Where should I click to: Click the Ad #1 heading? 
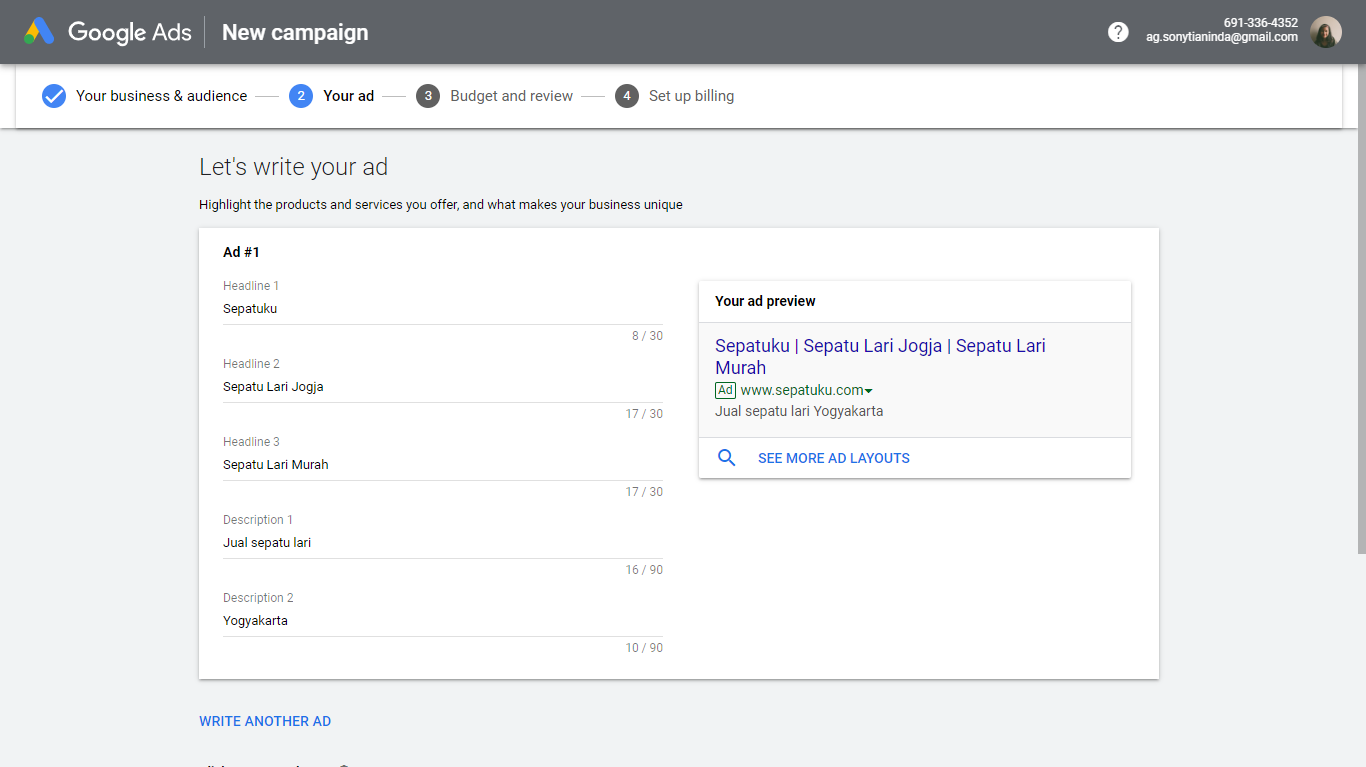(x=241, y=252)
